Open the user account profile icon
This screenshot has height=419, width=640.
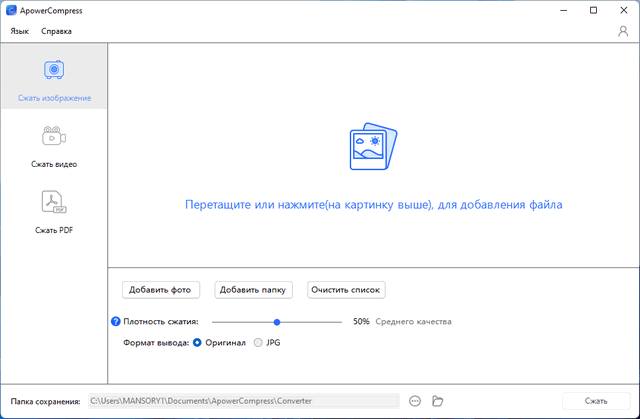coord(623,31)
